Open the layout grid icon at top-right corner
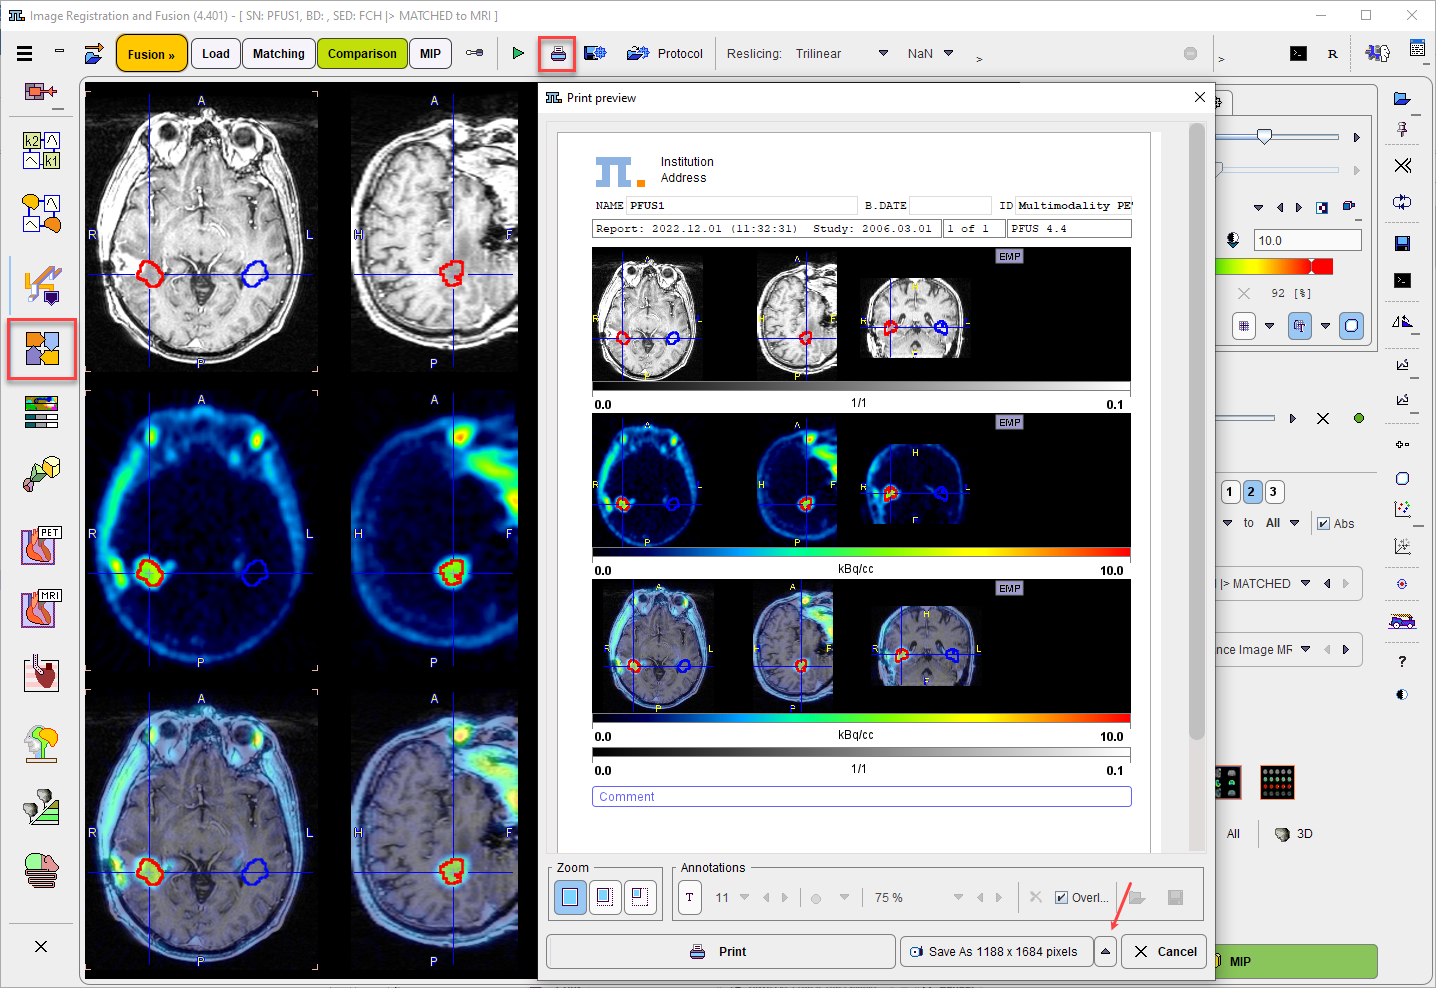 pyautogui.click(x=1417, y=48)
